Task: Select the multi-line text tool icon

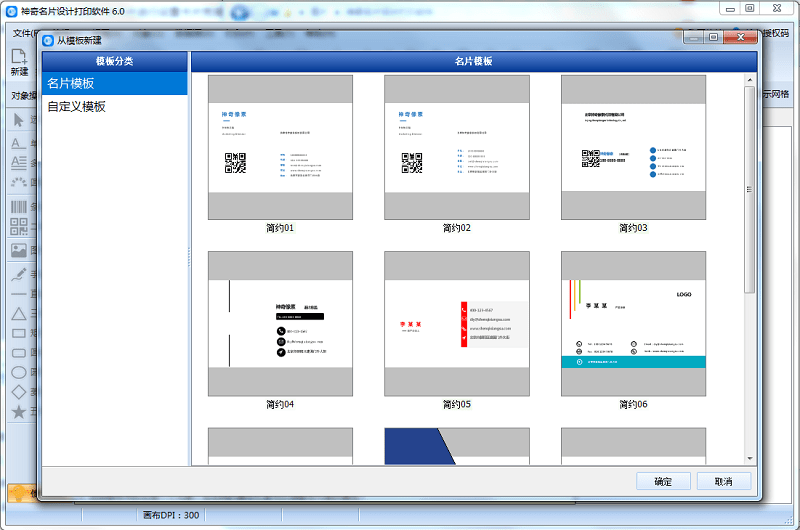Action: tap(19, 163)
